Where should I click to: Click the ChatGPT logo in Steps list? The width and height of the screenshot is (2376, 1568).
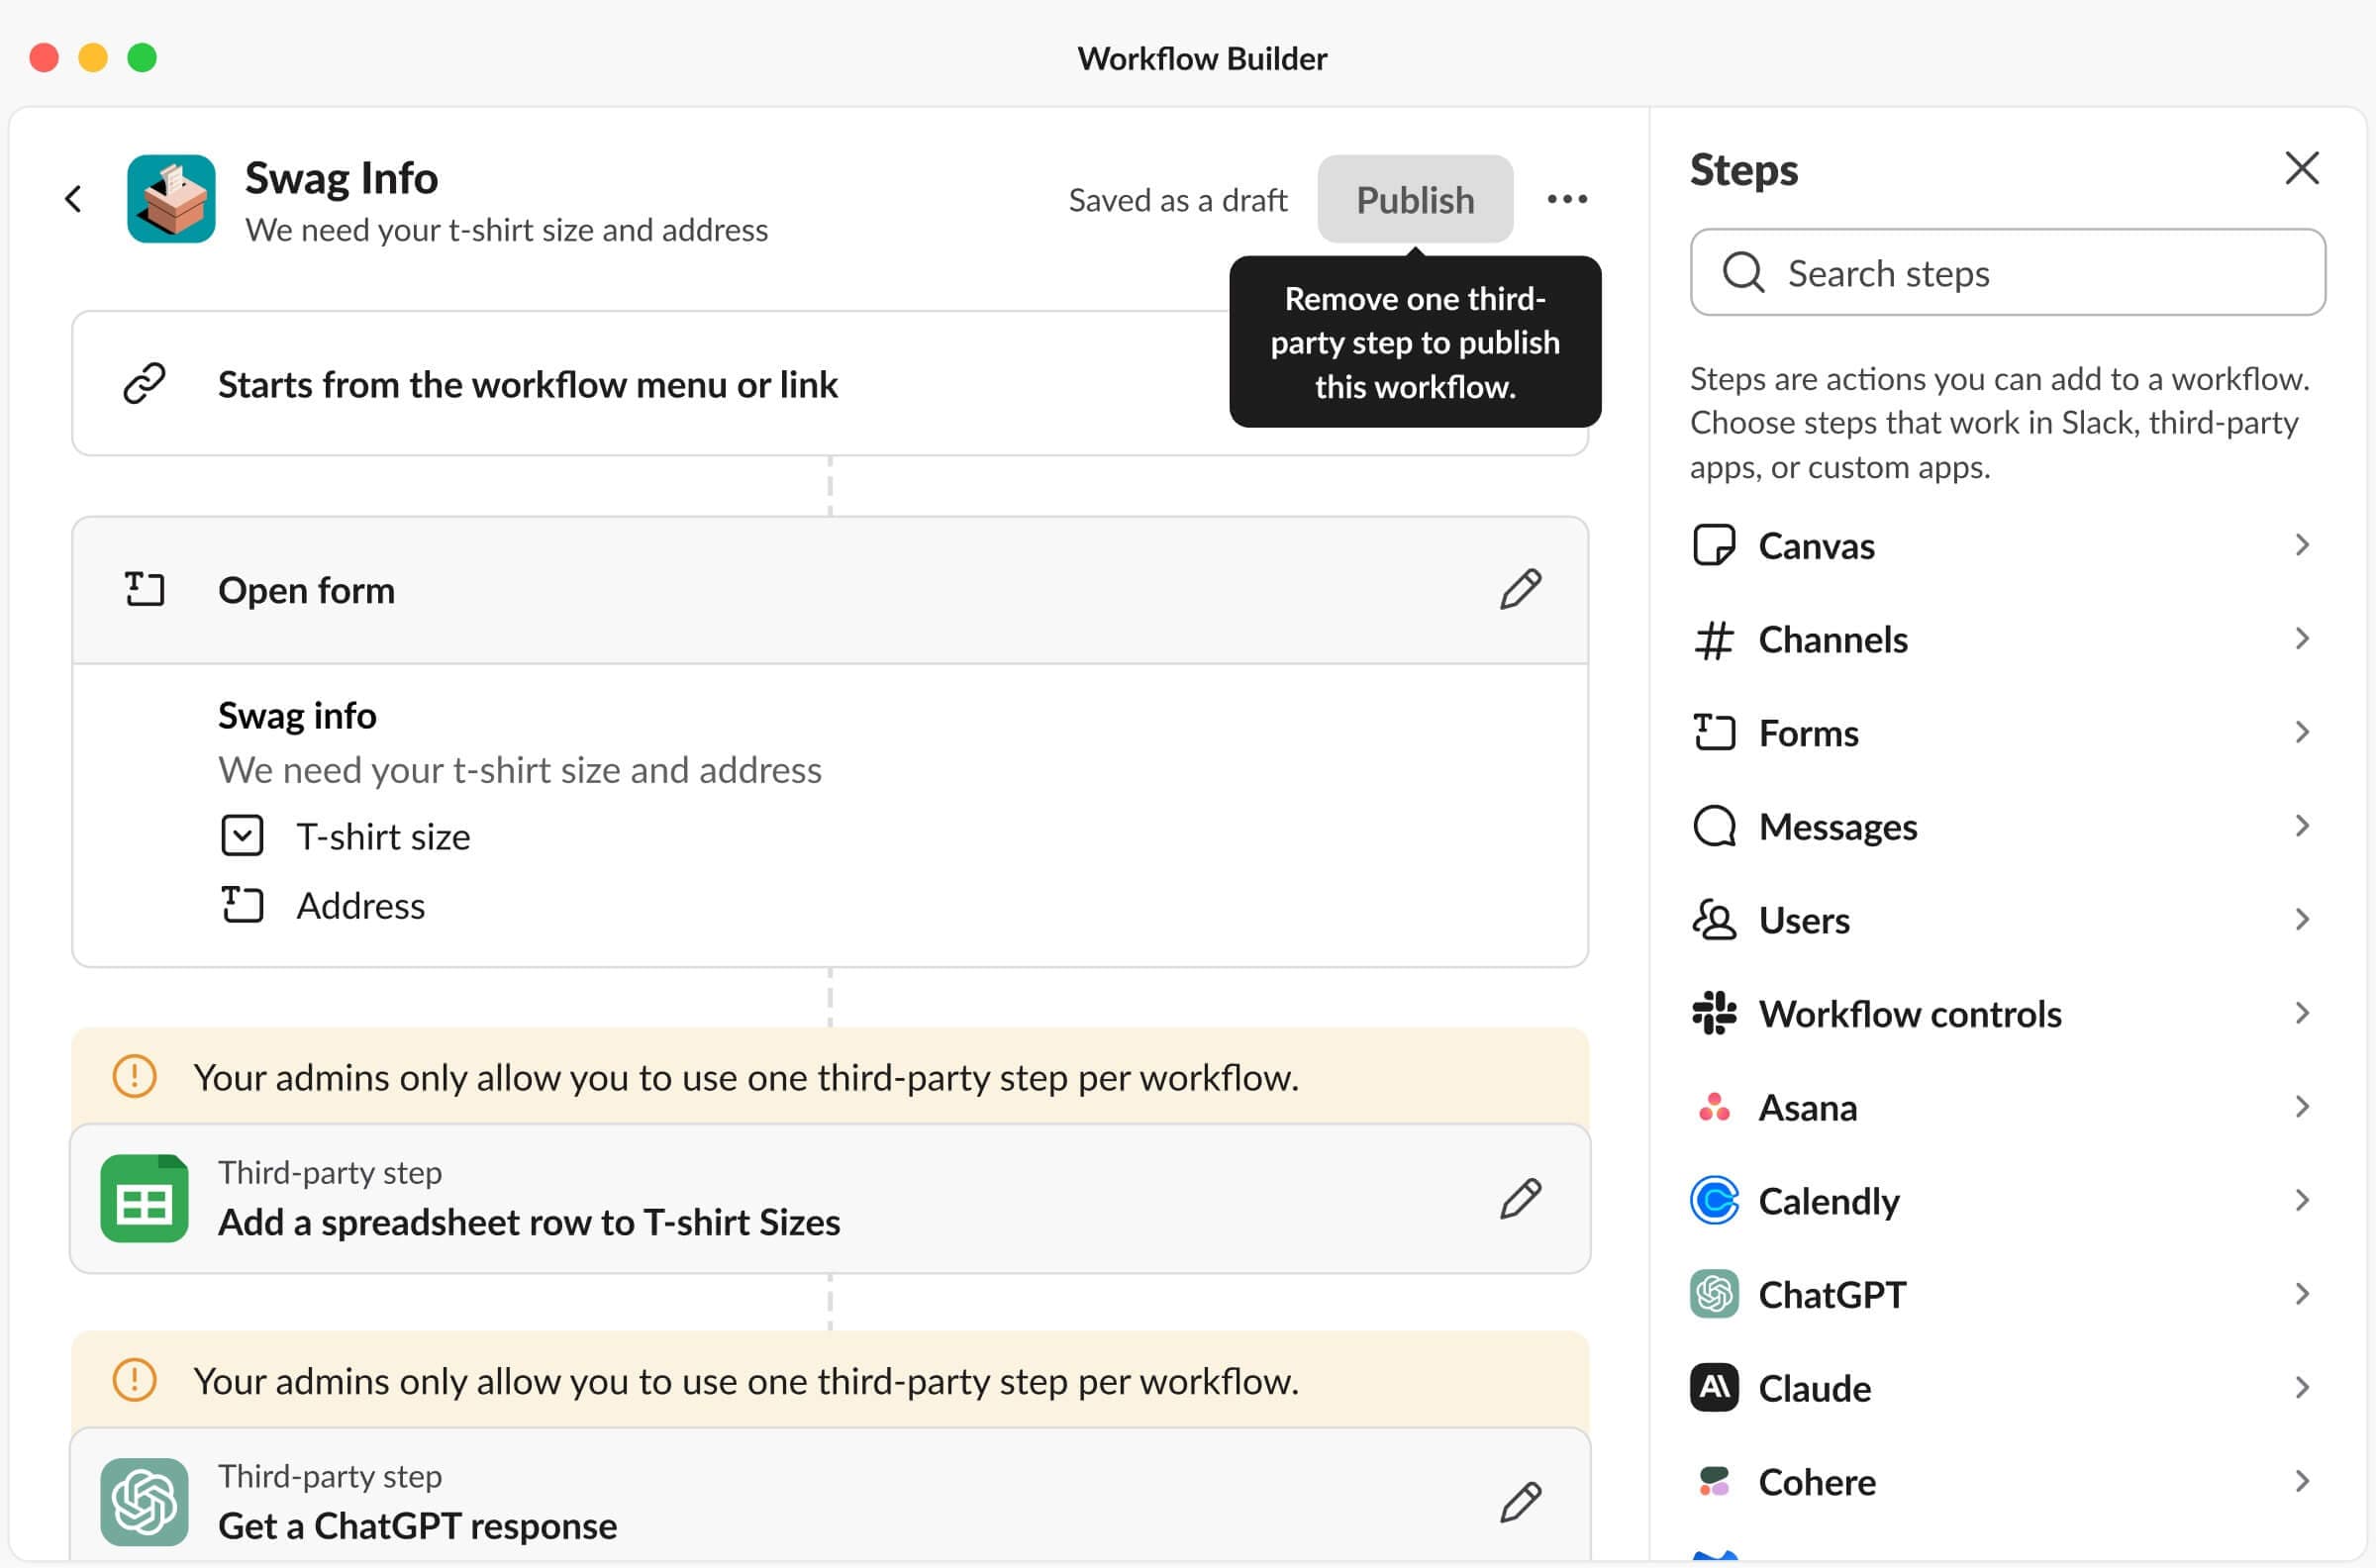tap(1714, 1294)
